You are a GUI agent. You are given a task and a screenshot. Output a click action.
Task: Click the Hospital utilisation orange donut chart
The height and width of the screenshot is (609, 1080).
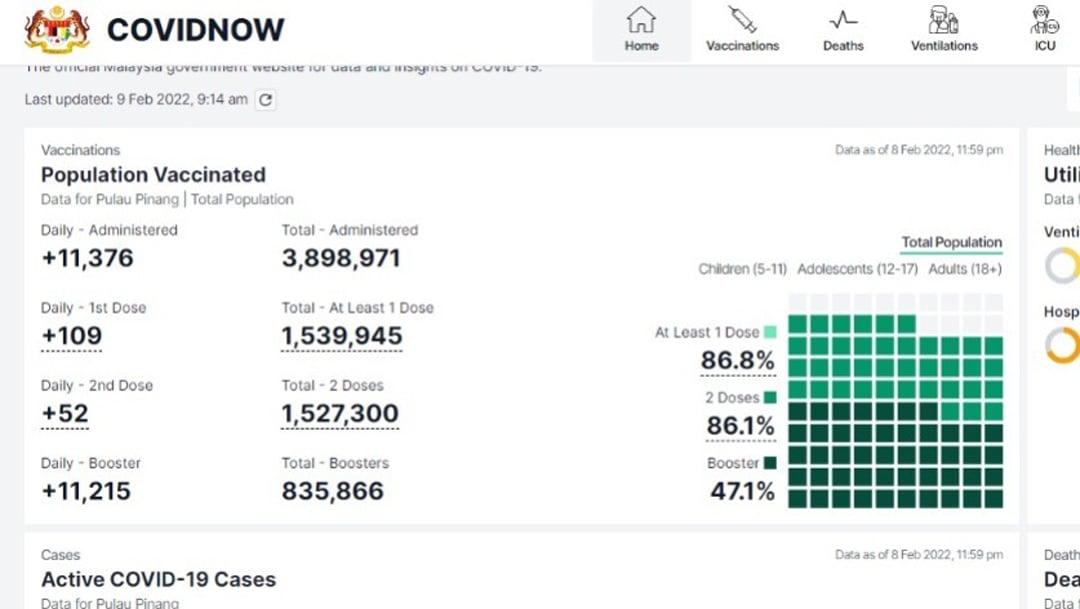1063,344
